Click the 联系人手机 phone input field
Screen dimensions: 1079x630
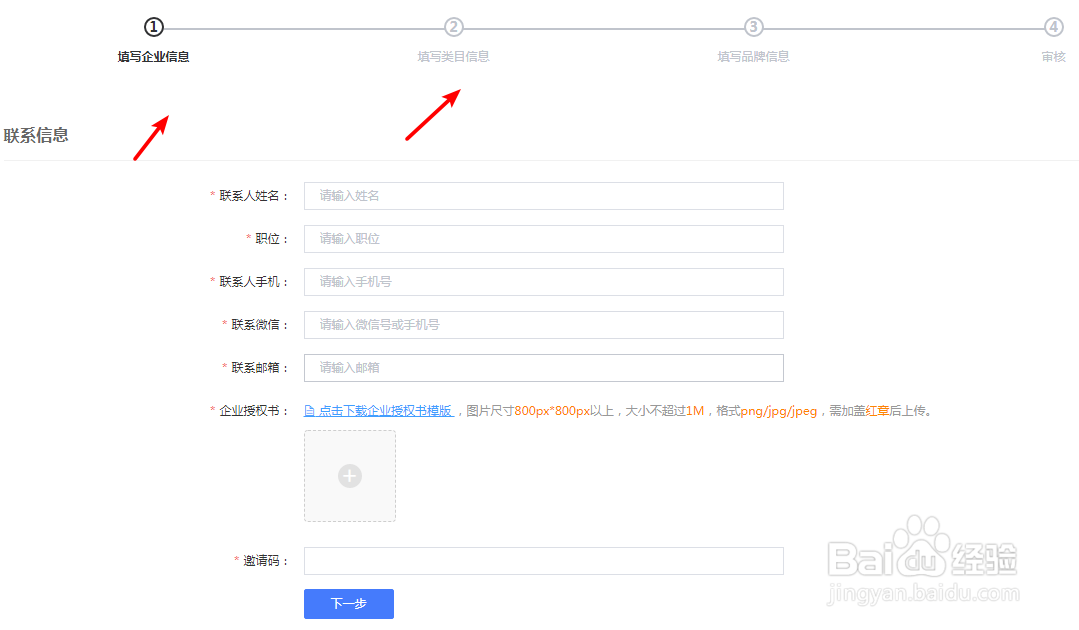click(543, 281)
